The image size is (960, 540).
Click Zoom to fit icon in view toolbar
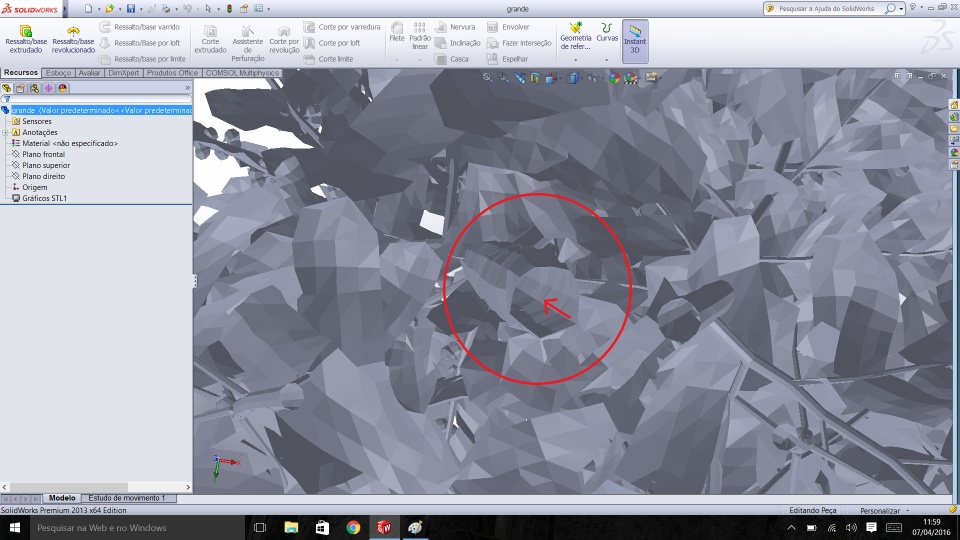pyautogui.click(x=487, y=78)
